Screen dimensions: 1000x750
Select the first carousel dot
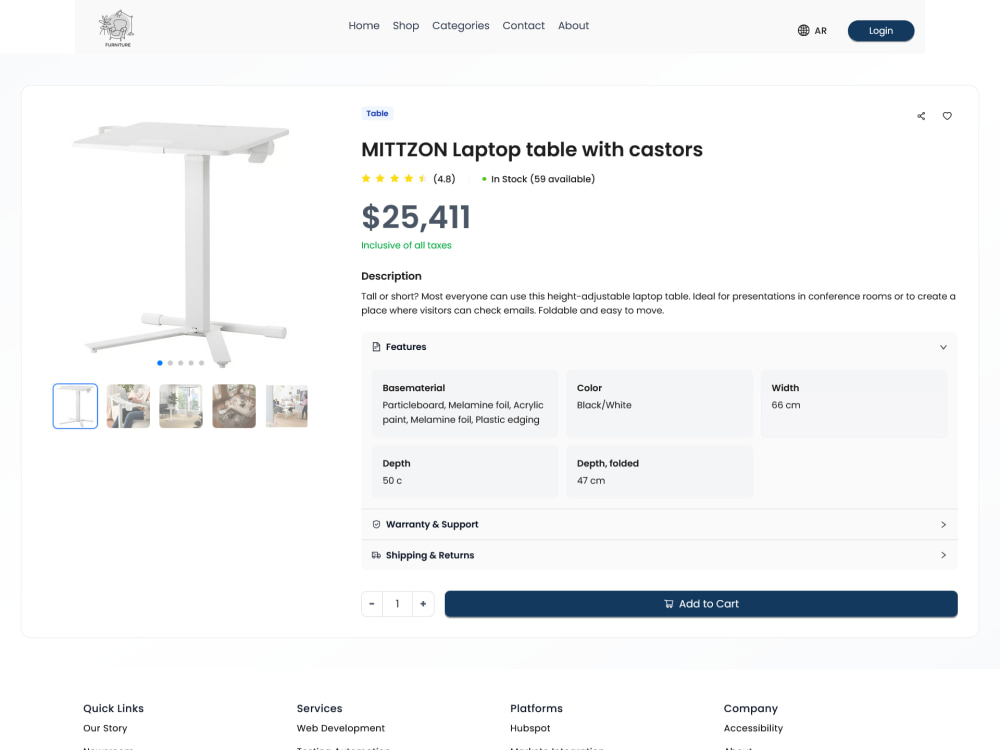click(159, 363)
